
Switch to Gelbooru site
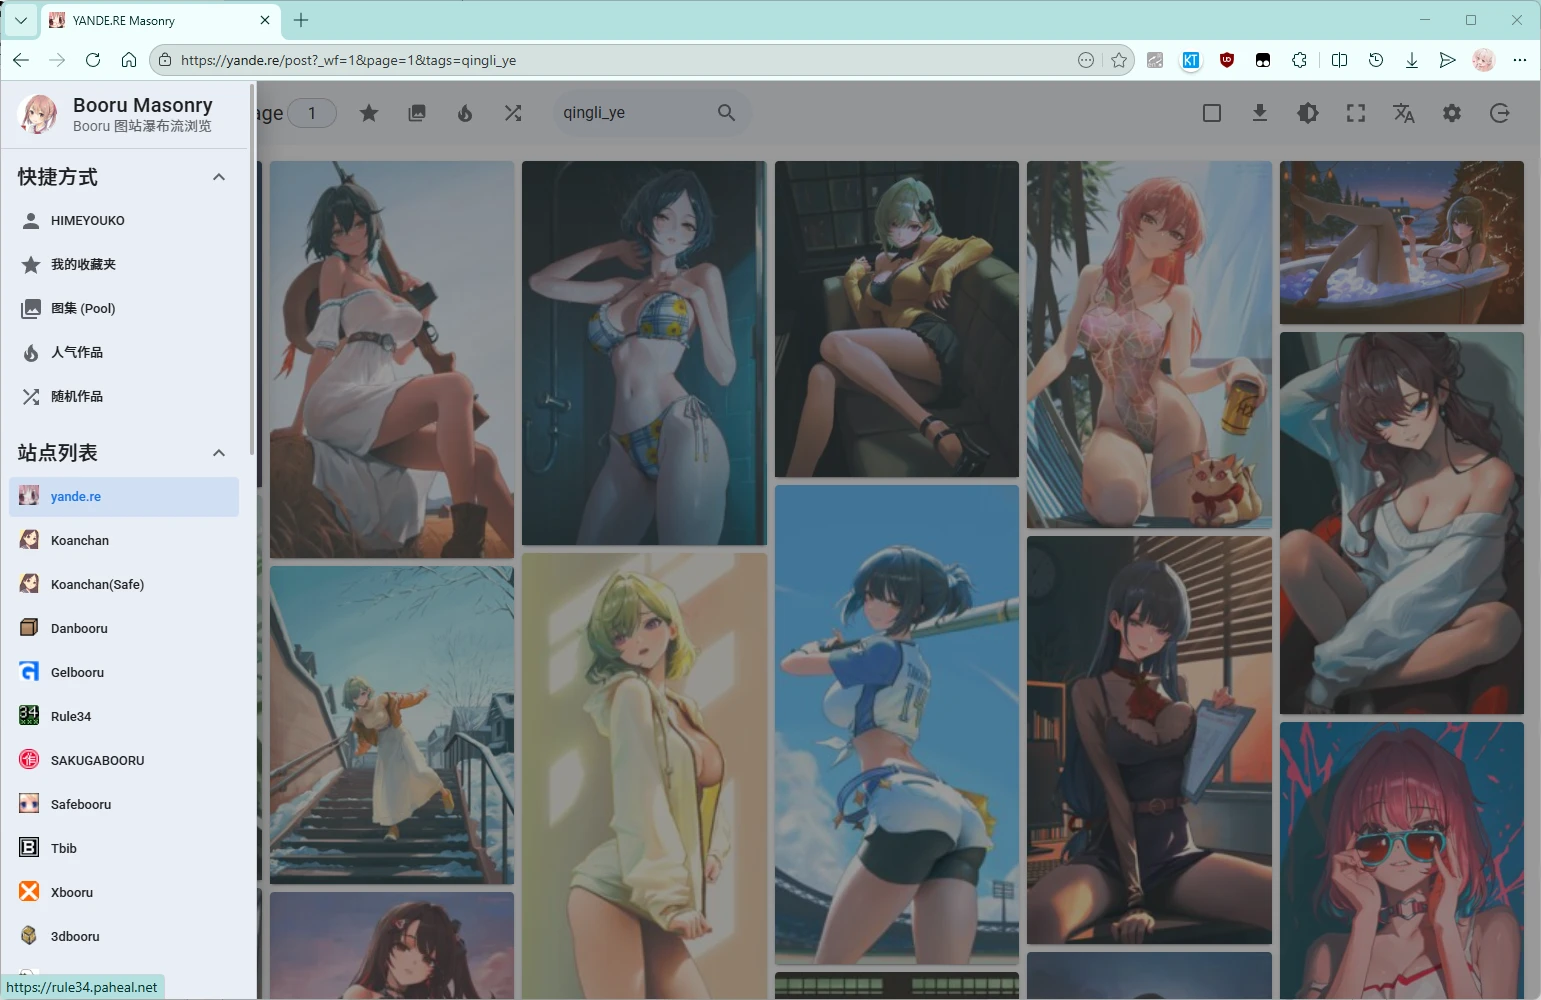124,673
